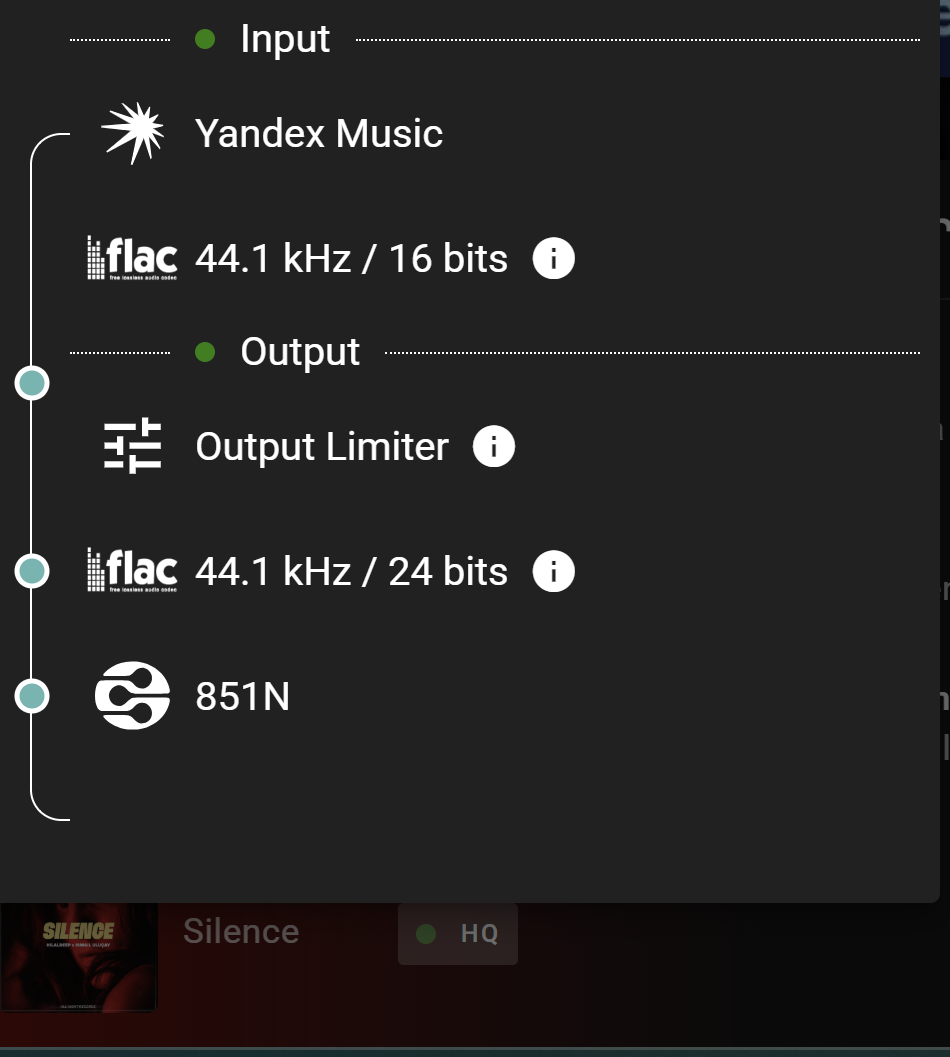The width and height of the screenshot is (950, 1057).
Task: Click the Output Limiter sliders icon
Action: tap(133, 446)
